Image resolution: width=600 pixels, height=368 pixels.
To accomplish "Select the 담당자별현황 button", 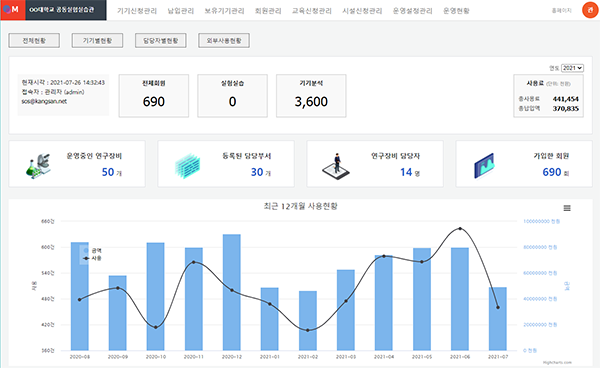I will pyautogui.click(x=161, y=41).
